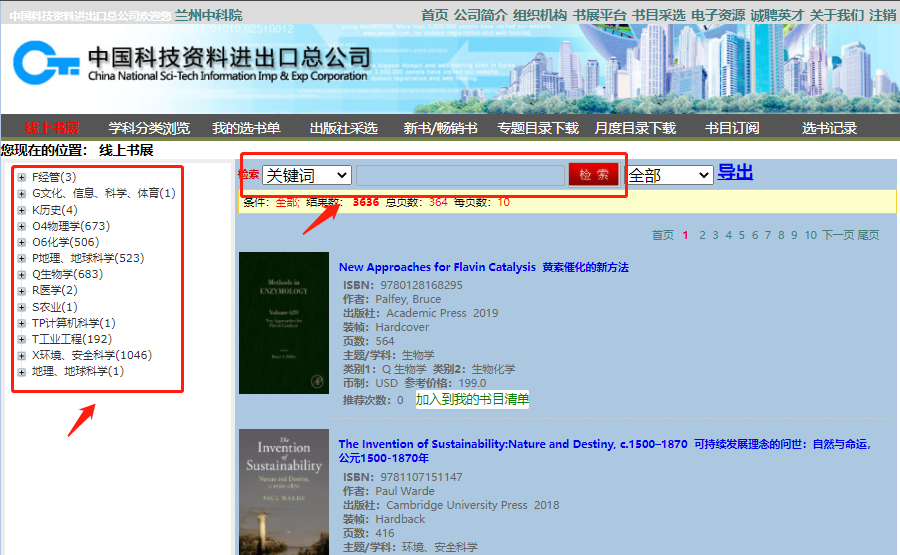
Task: Go to results page 2
Action: [x=702, y=235]
